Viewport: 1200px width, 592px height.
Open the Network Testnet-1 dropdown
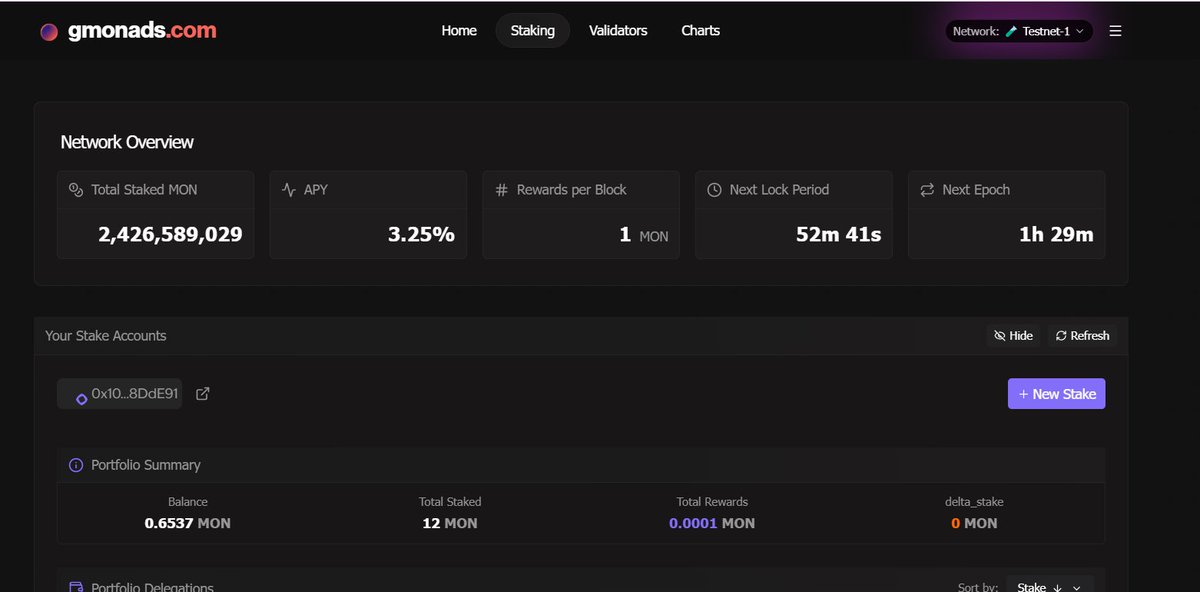click(x=1019, y=32)
